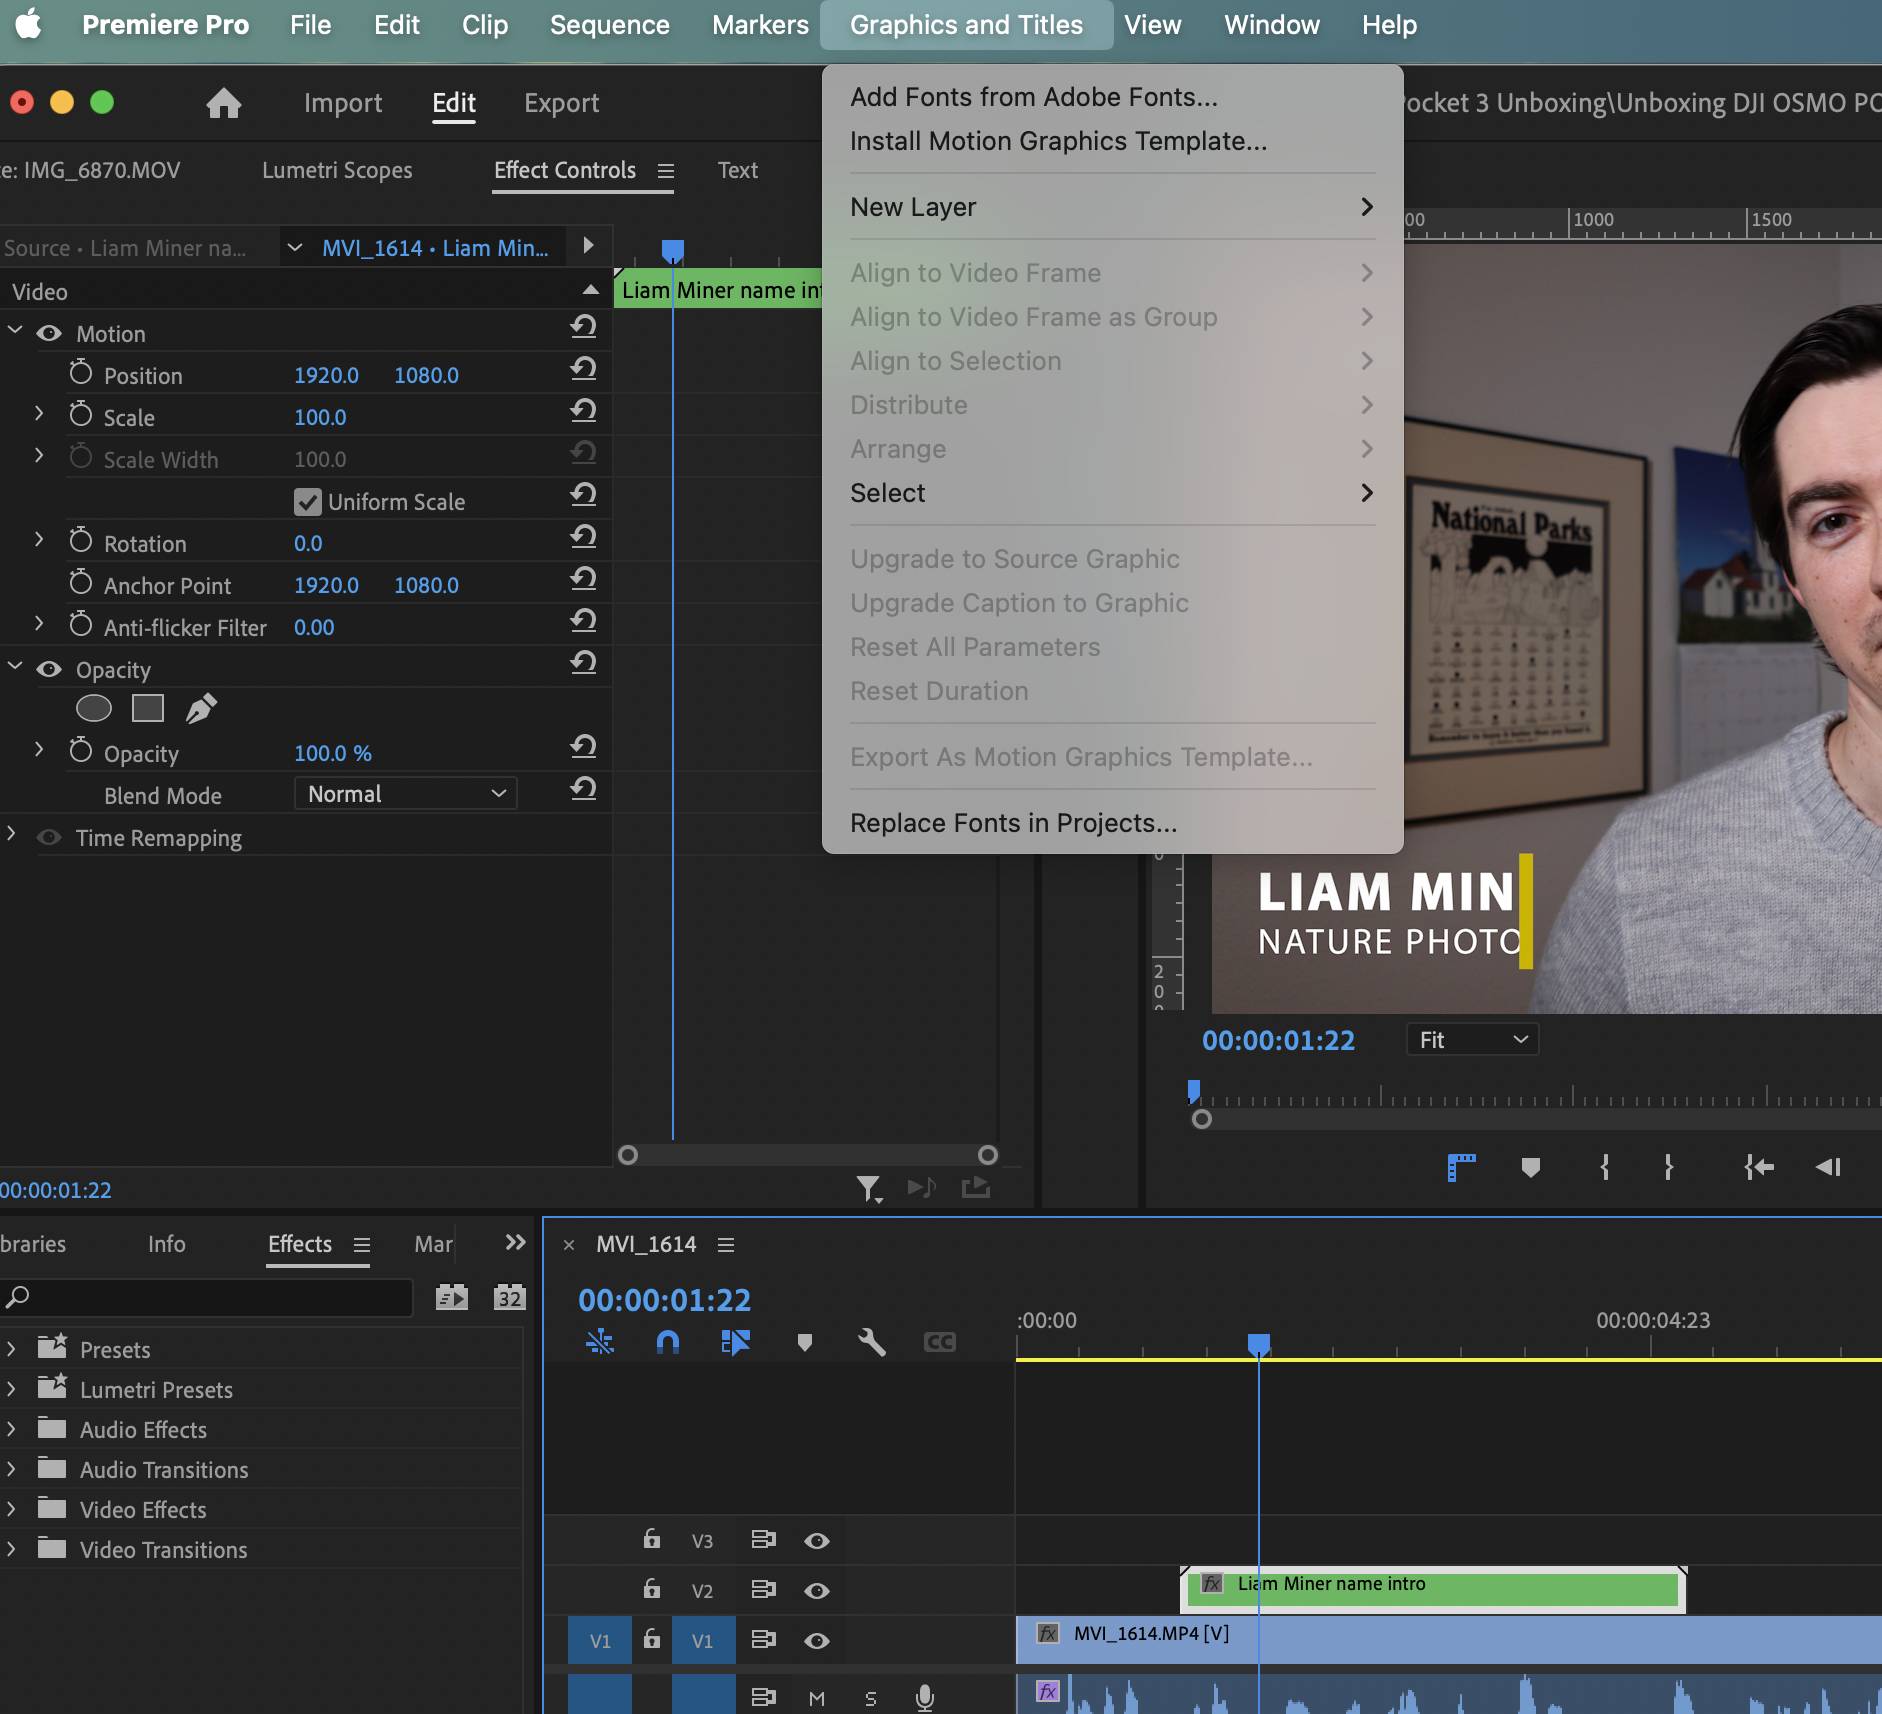
Task: Enable voice-over record microphone on audio track
Action: (925, 1697)
